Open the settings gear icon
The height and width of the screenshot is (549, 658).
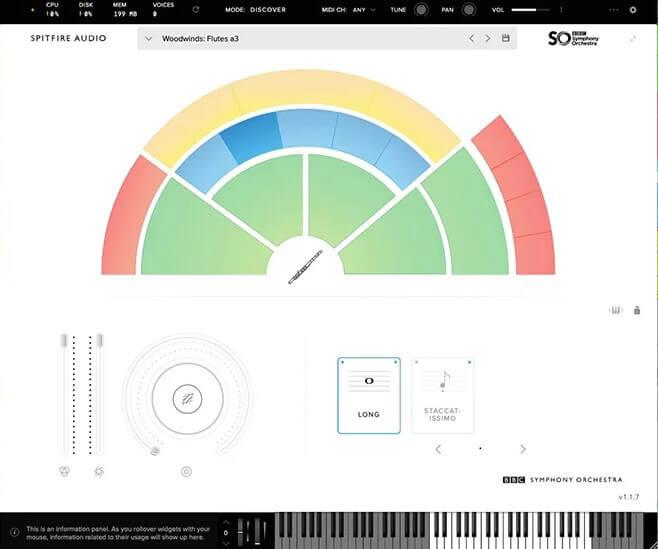coord(632,10)
